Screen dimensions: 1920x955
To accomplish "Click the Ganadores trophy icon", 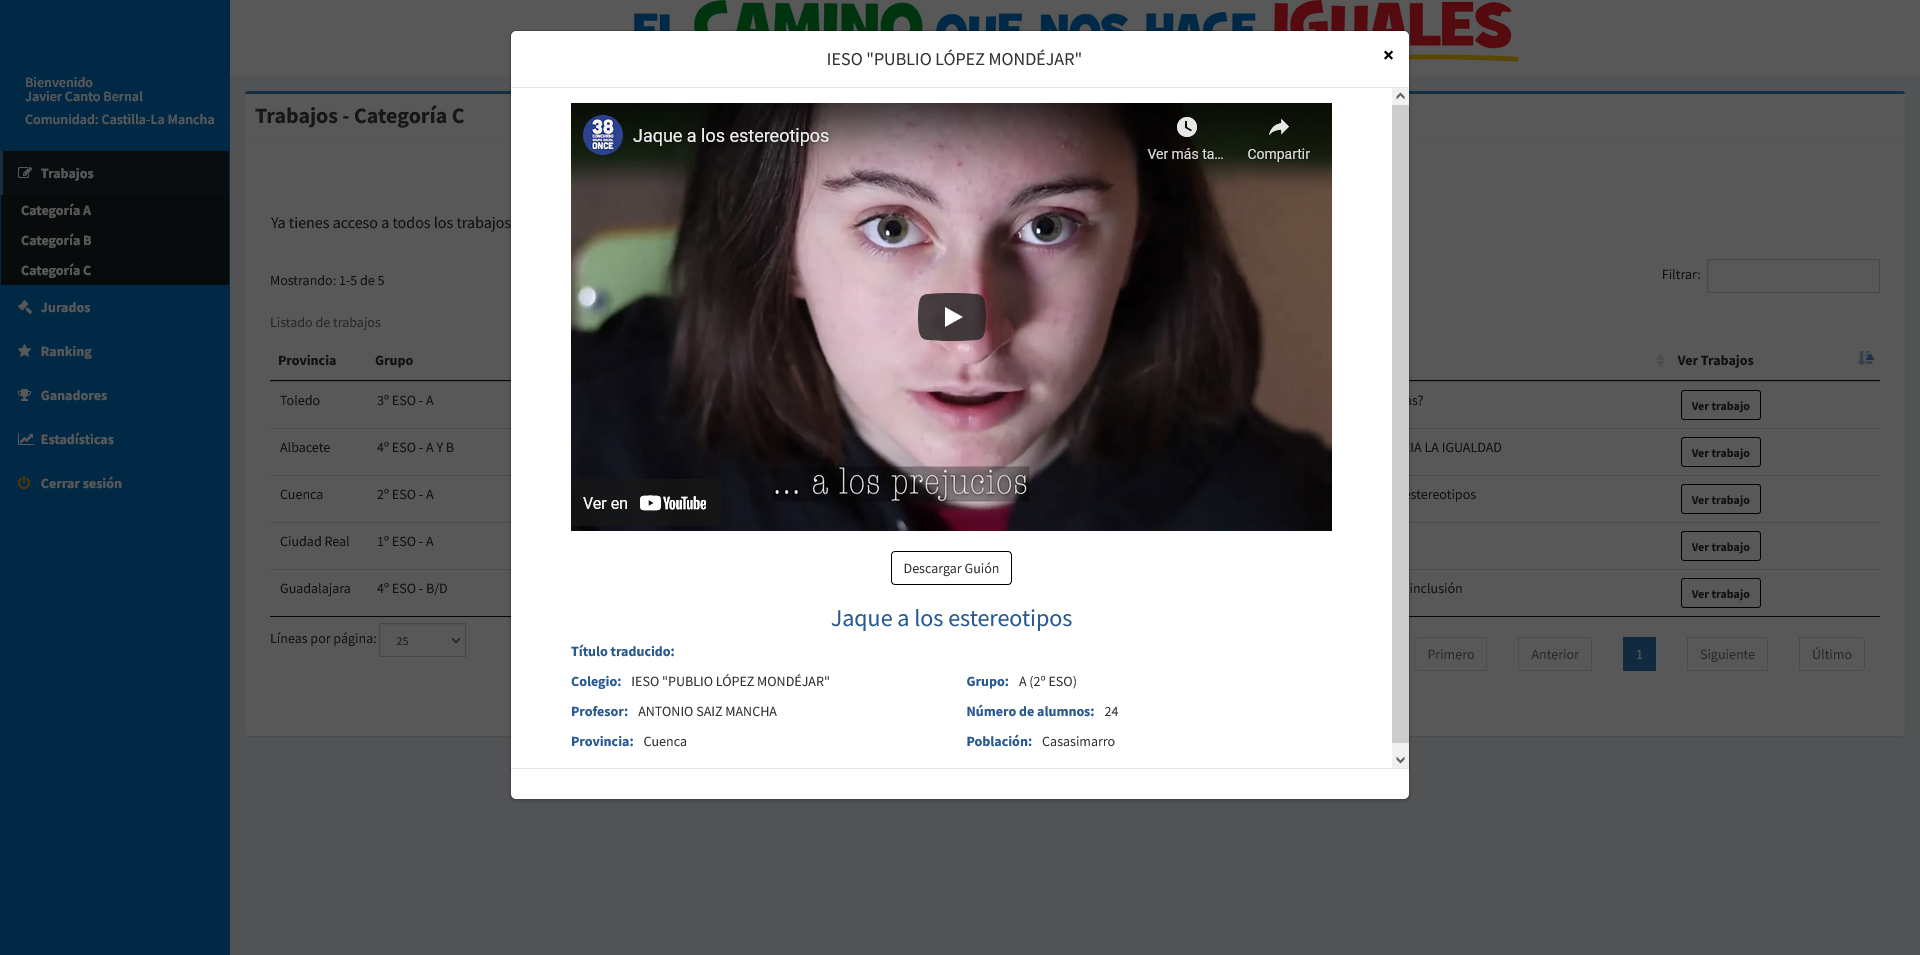I will pyautogui.click(x=25, y=395).
